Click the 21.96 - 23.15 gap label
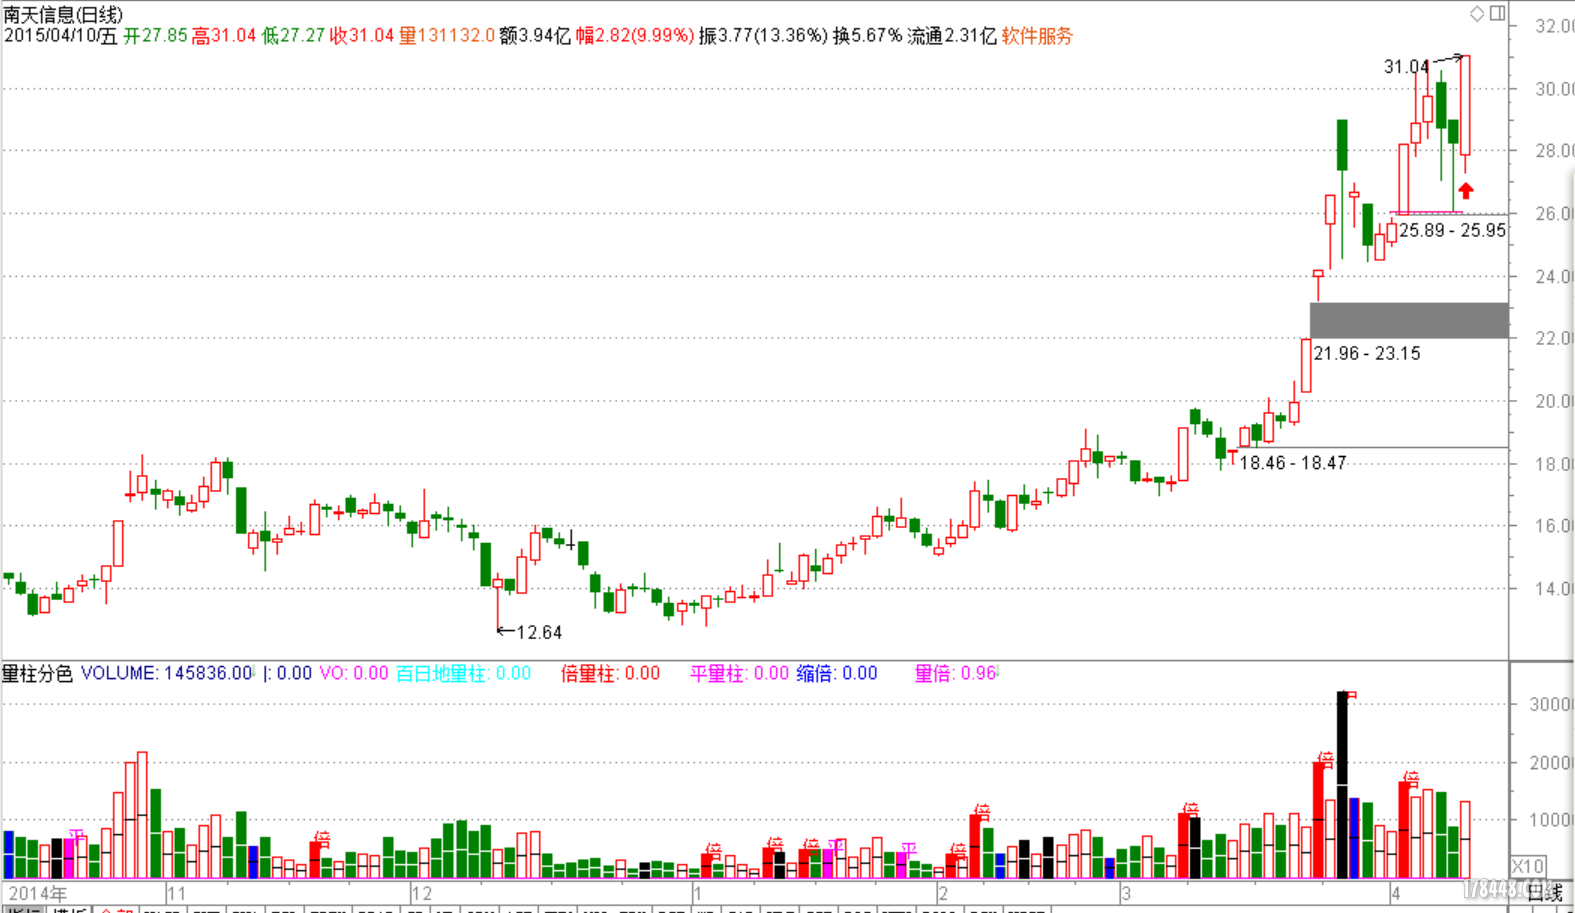Viewport: 1575px width, 913px height. (1367, 353)
